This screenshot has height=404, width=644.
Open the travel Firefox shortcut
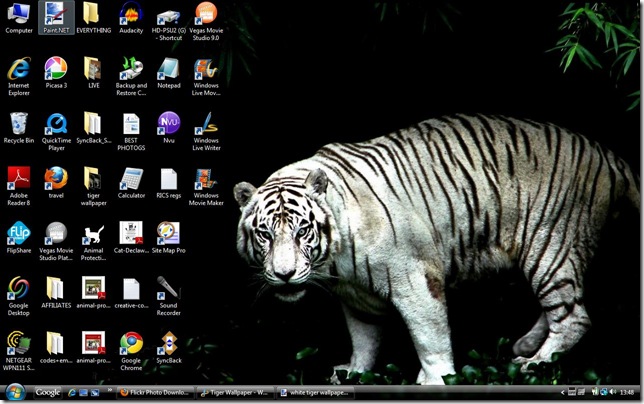pos(56,183)
